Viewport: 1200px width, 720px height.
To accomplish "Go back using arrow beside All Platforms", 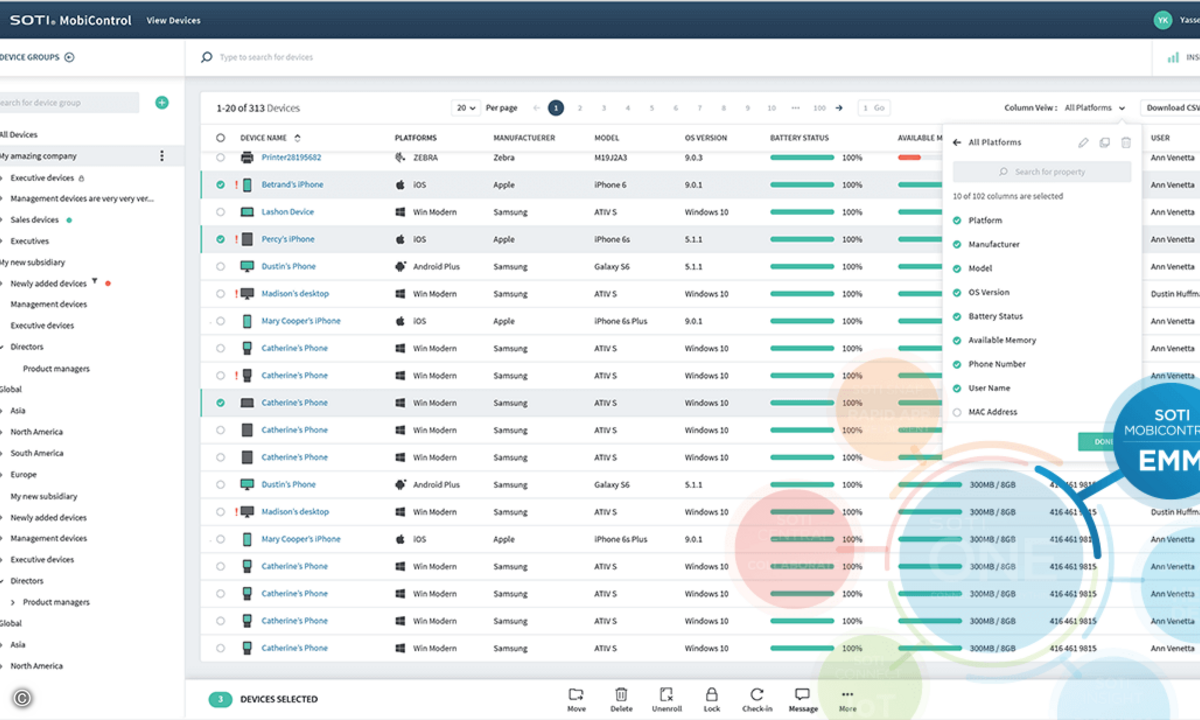I will coord(957,143).
